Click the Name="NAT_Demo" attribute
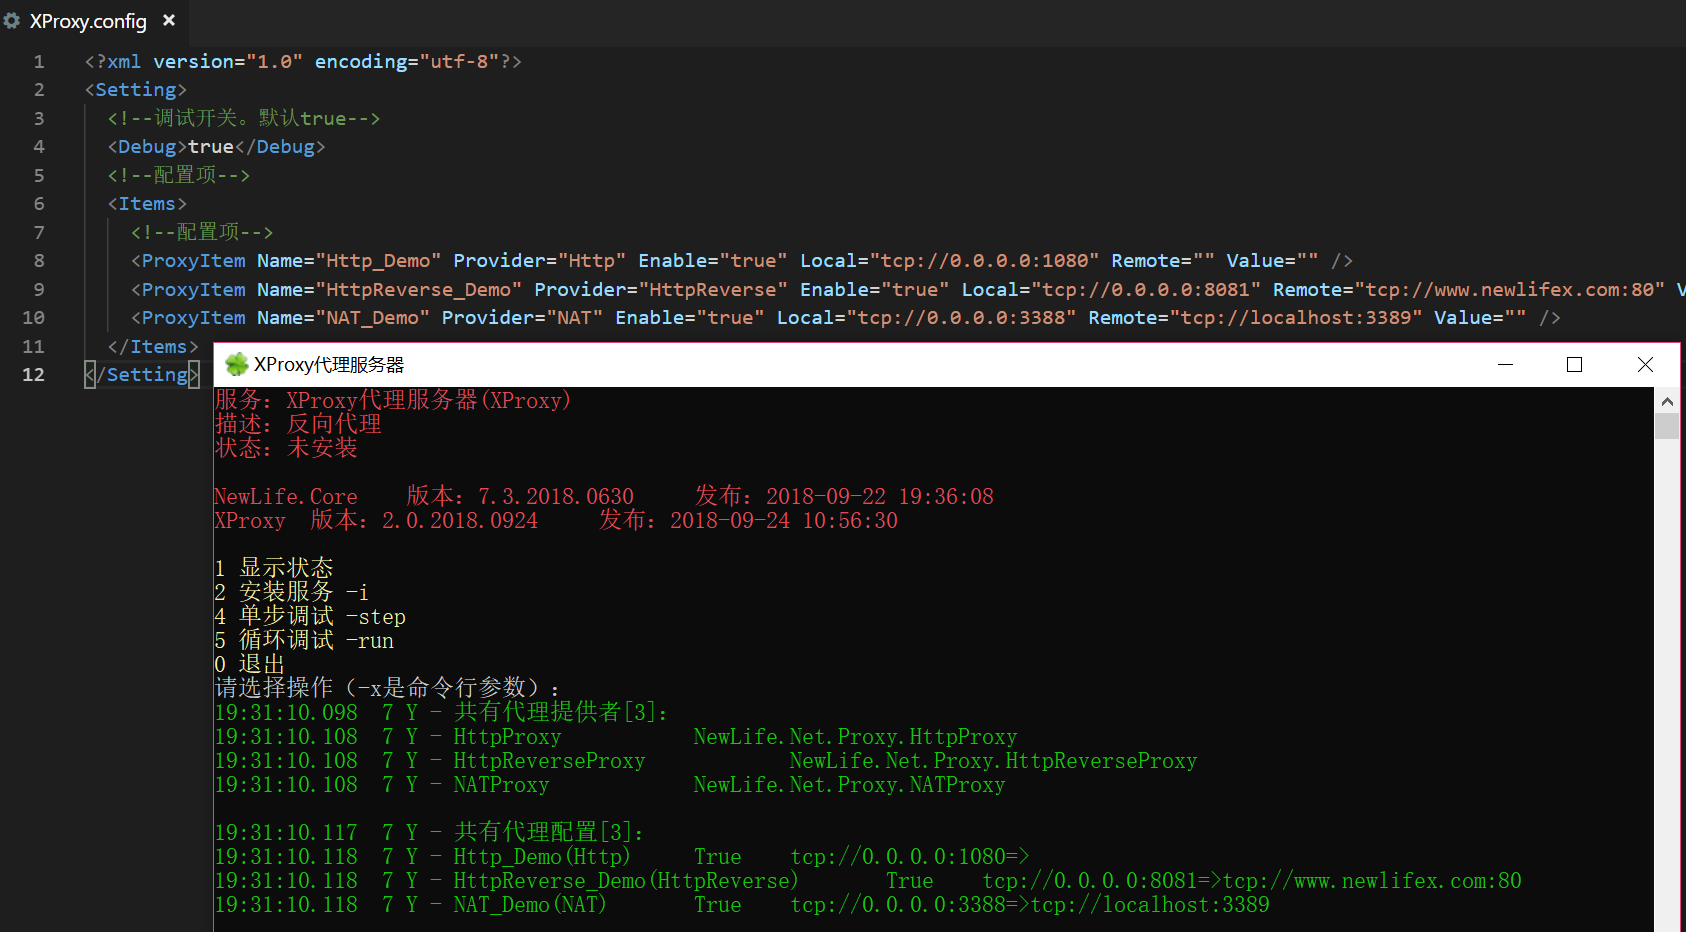 pyautogui.click(x=343, y=318)
